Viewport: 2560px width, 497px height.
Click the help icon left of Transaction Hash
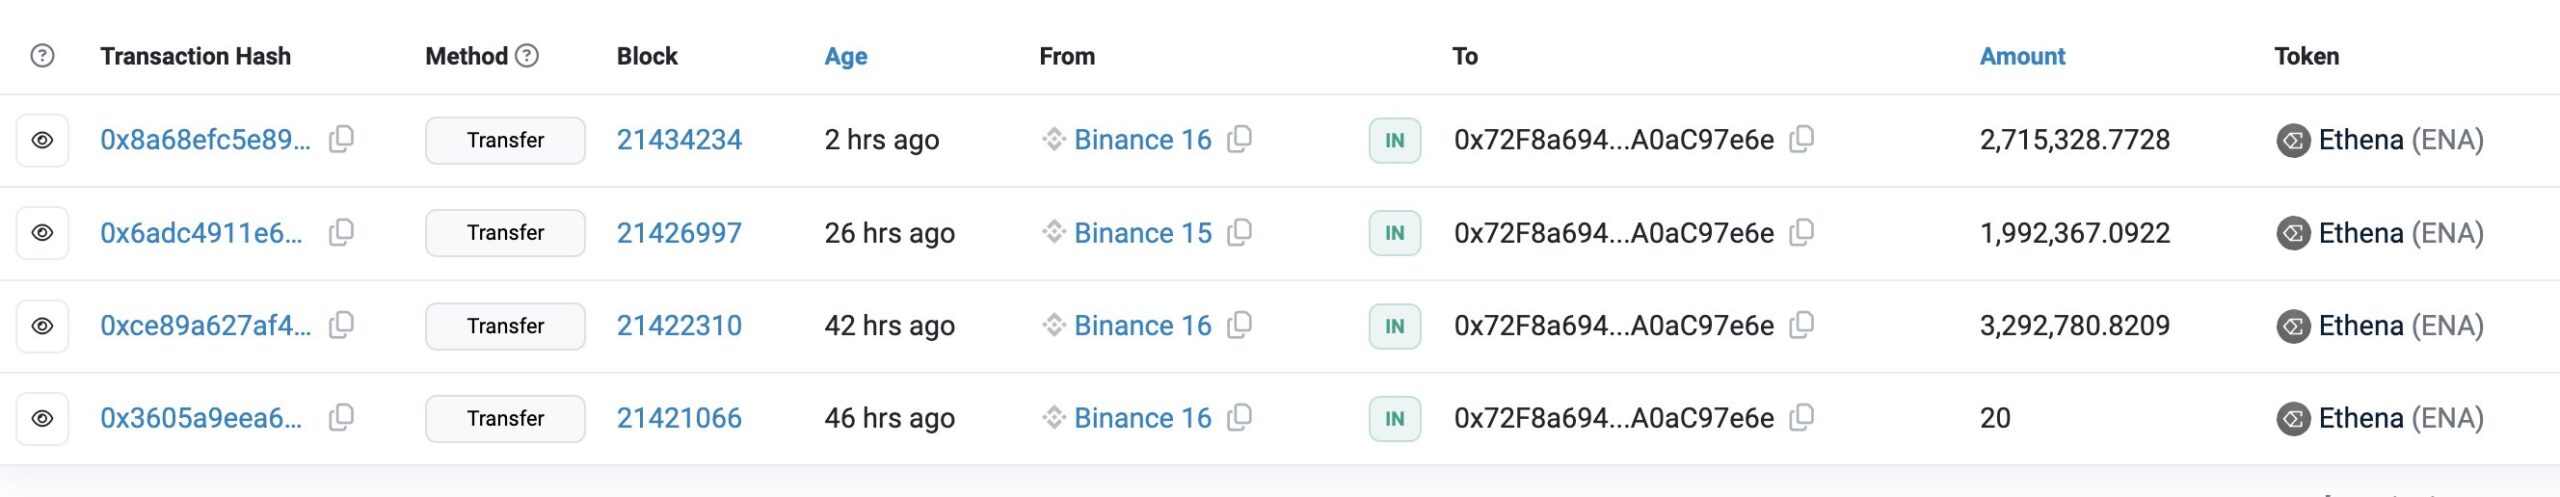point(42,56)
